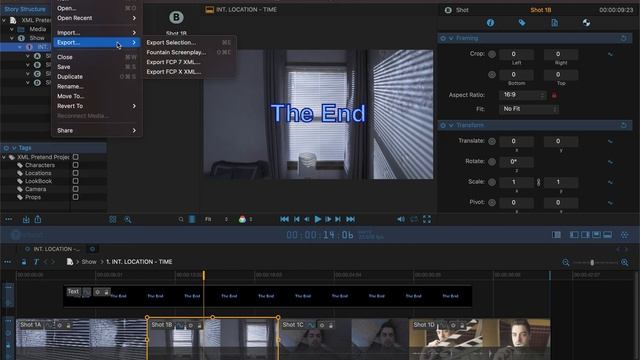Viewport: 640px width, 360px height.
Task: Go to previous shot
Action: click(x=297, y=219)
